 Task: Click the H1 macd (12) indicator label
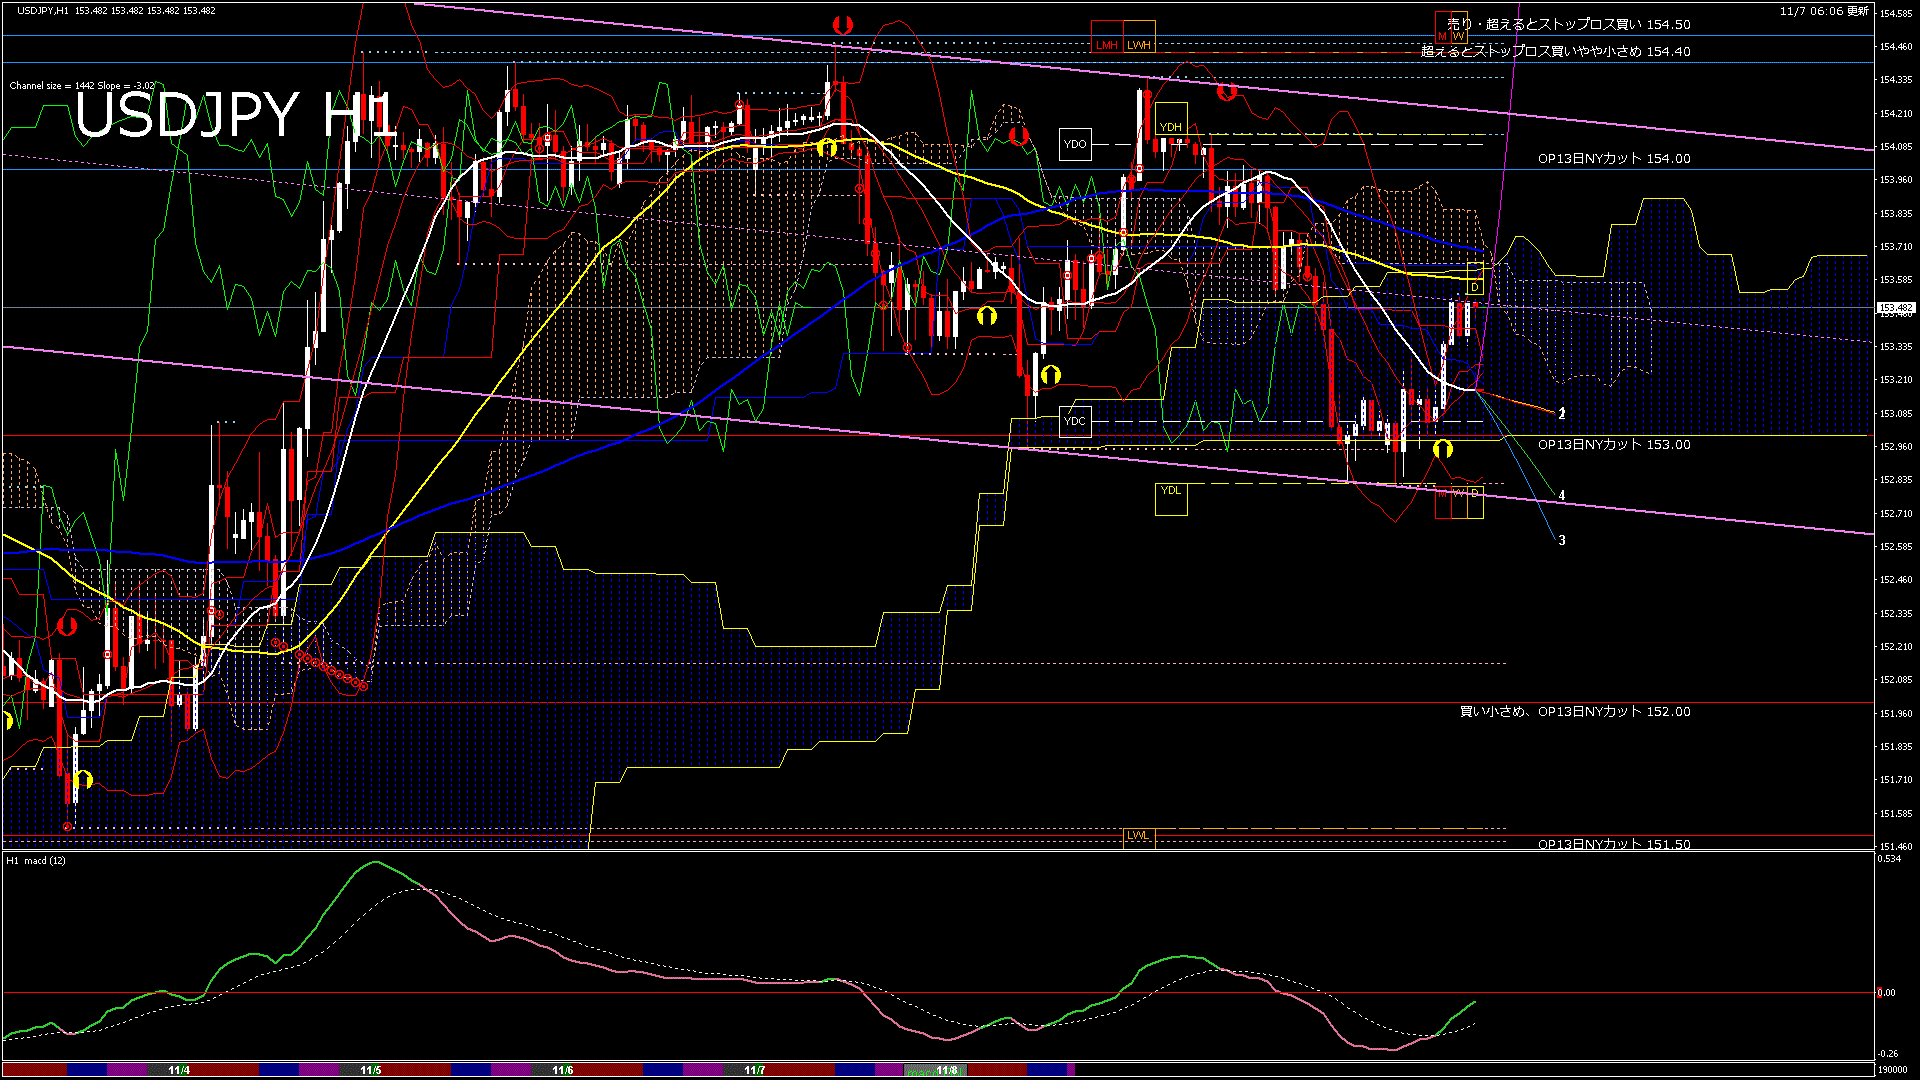point(36,860)
